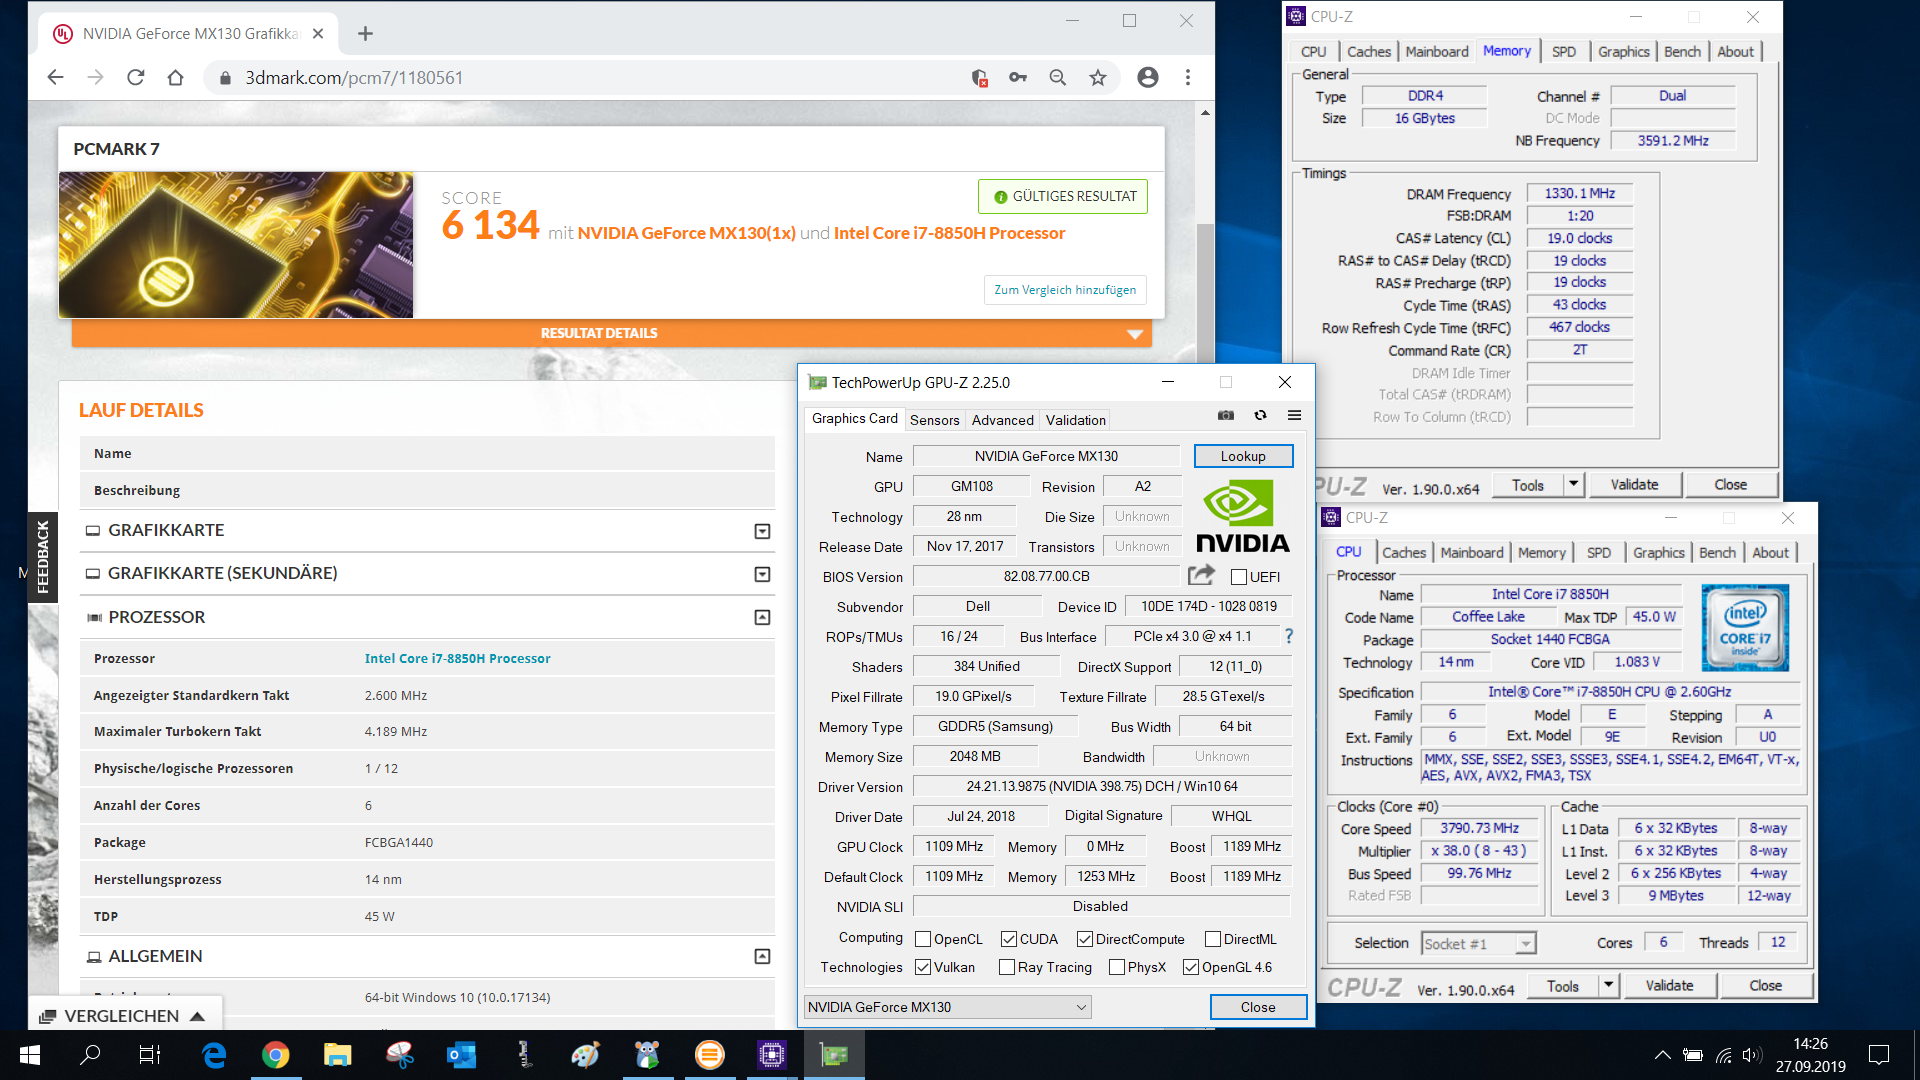
Task: Toggle UEFI checkbox in GPU-Z
Action: coord(1239,577)
